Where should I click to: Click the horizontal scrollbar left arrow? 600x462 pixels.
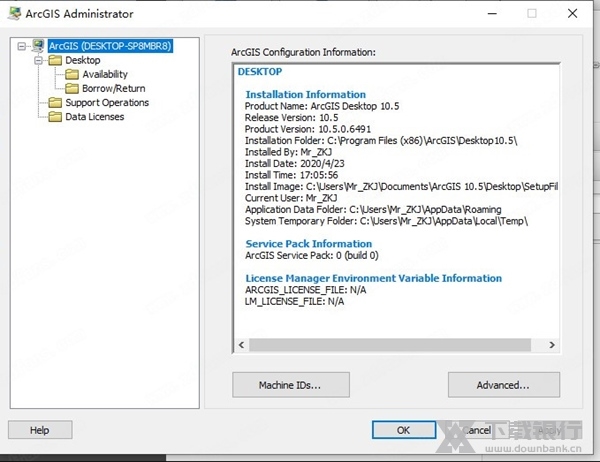coord(241,344)
